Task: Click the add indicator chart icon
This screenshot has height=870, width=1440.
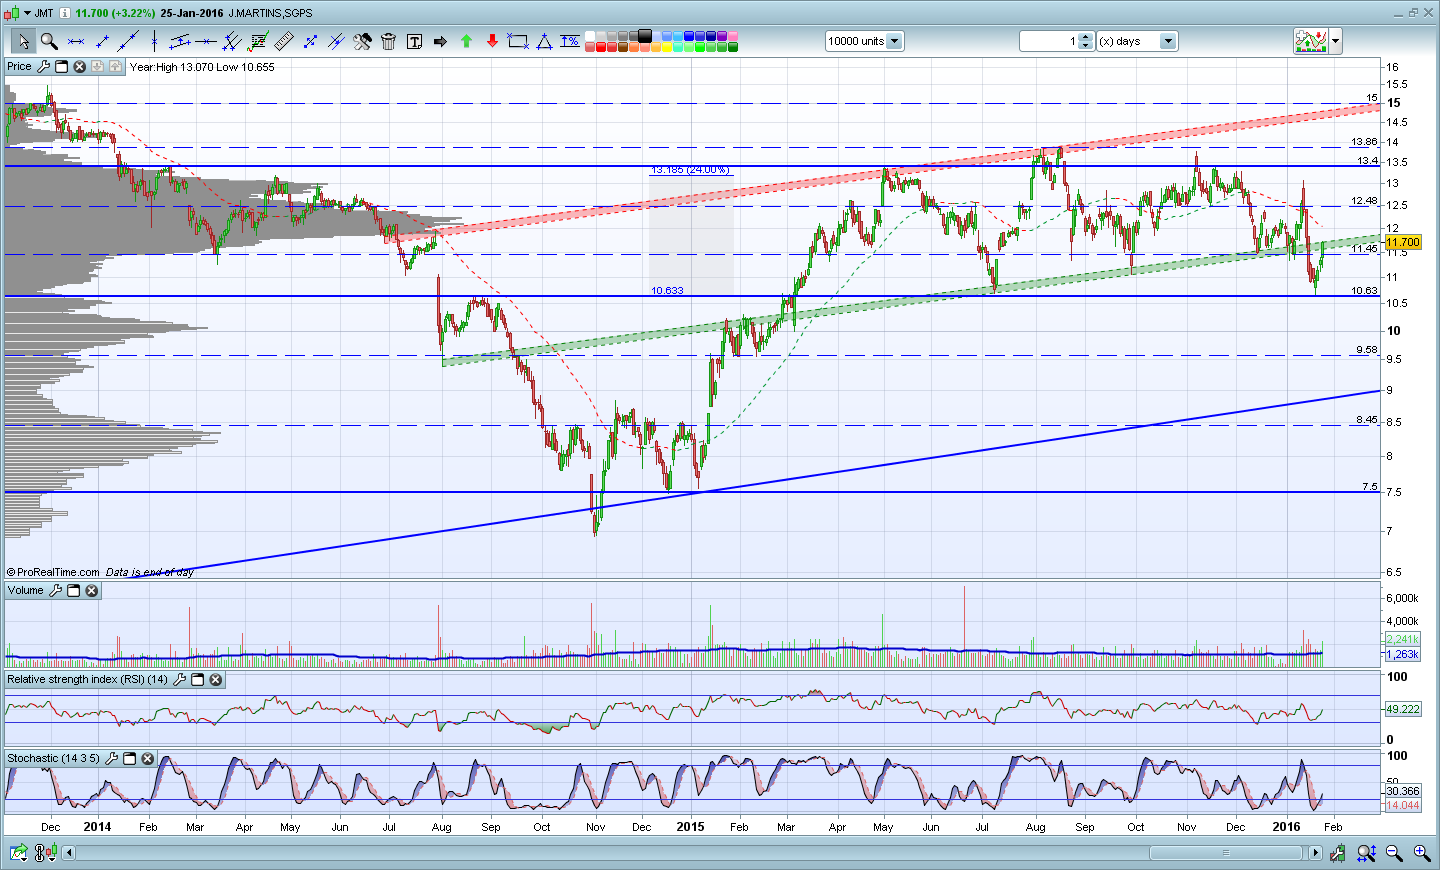Action: (x=1311, y=41)
